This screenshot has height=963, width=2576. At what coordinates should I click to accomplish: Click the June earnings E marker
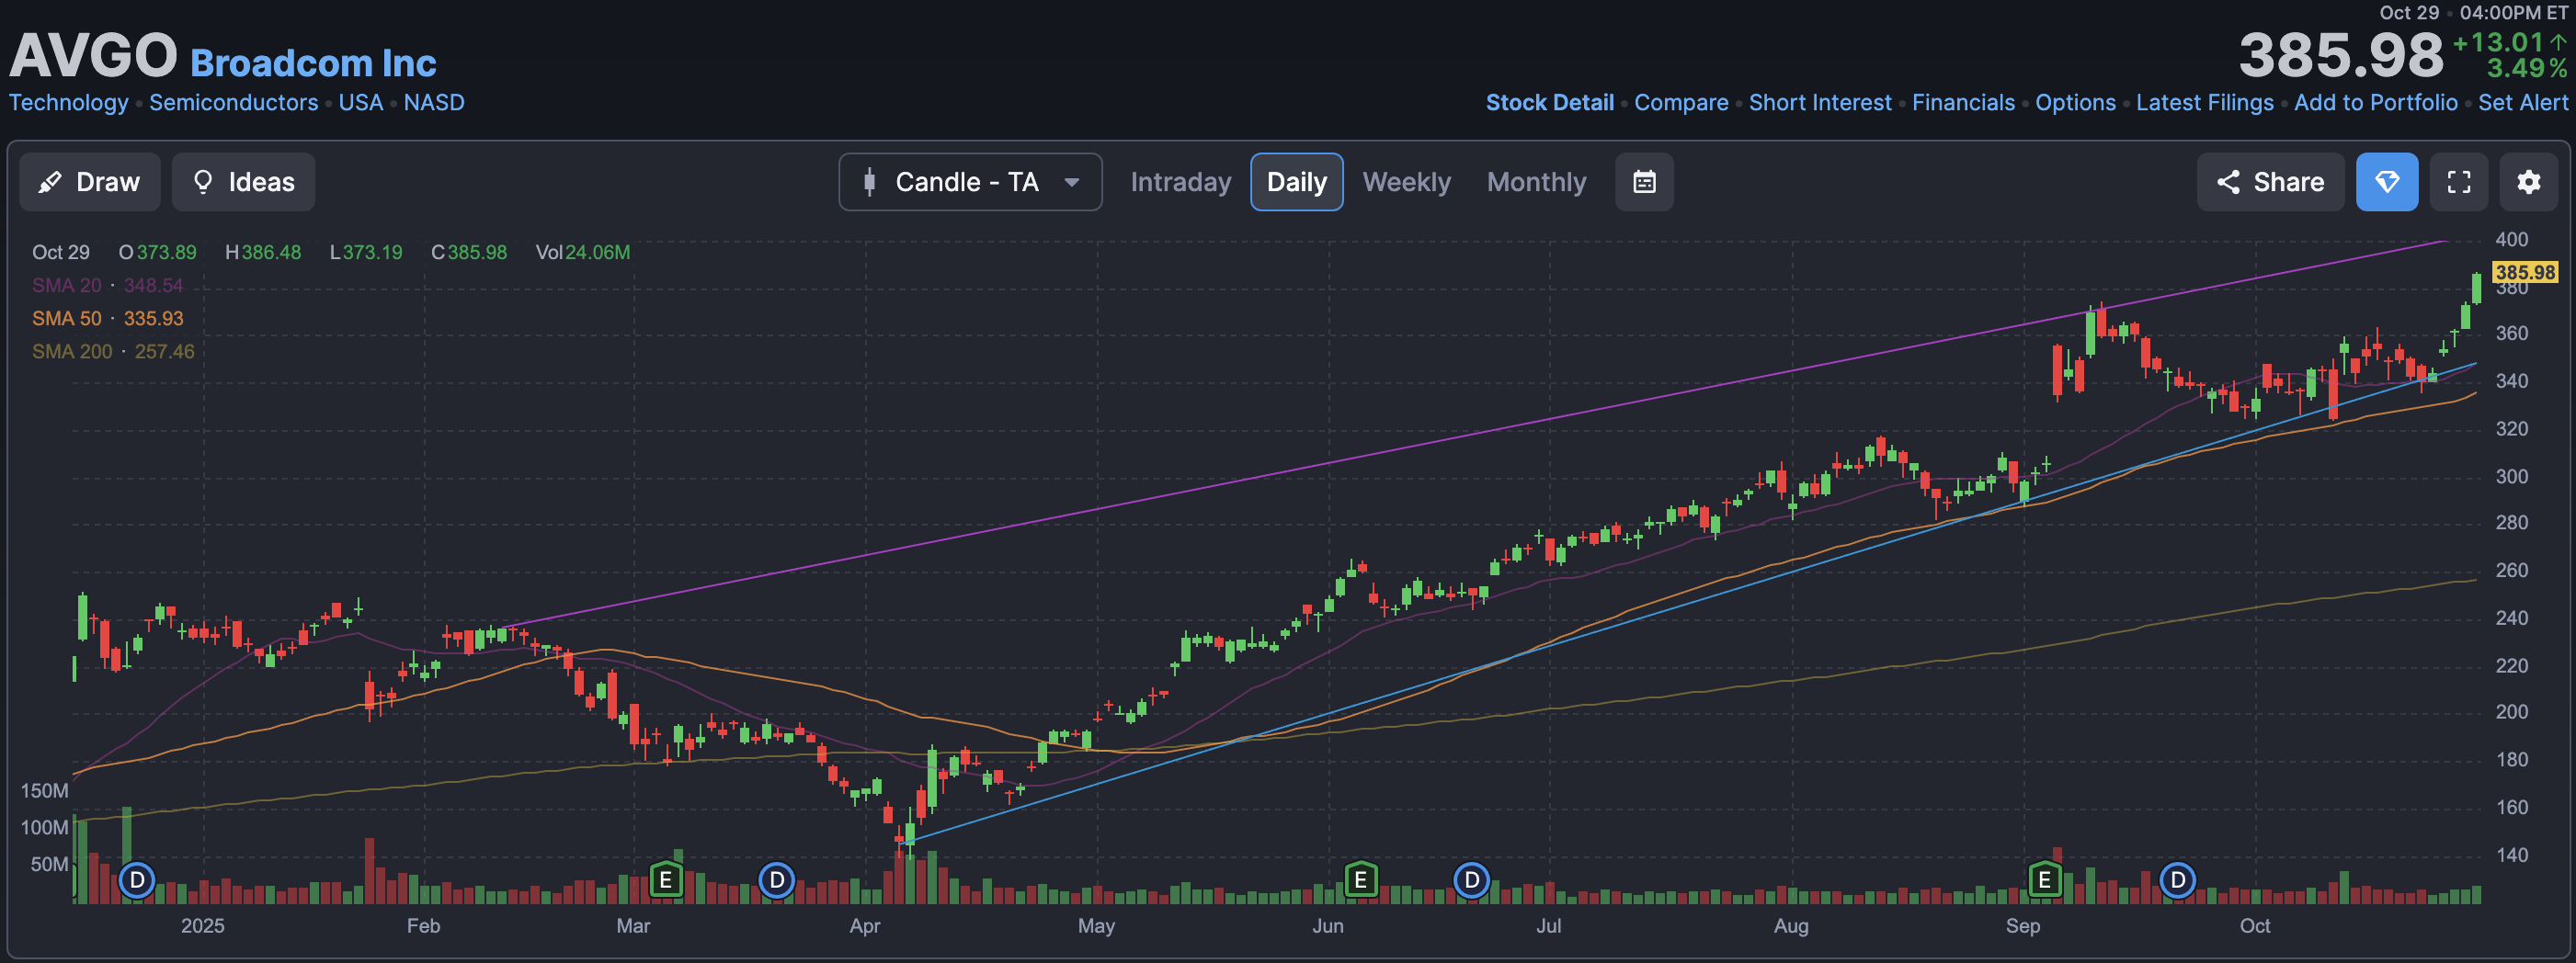point(1360,881)
